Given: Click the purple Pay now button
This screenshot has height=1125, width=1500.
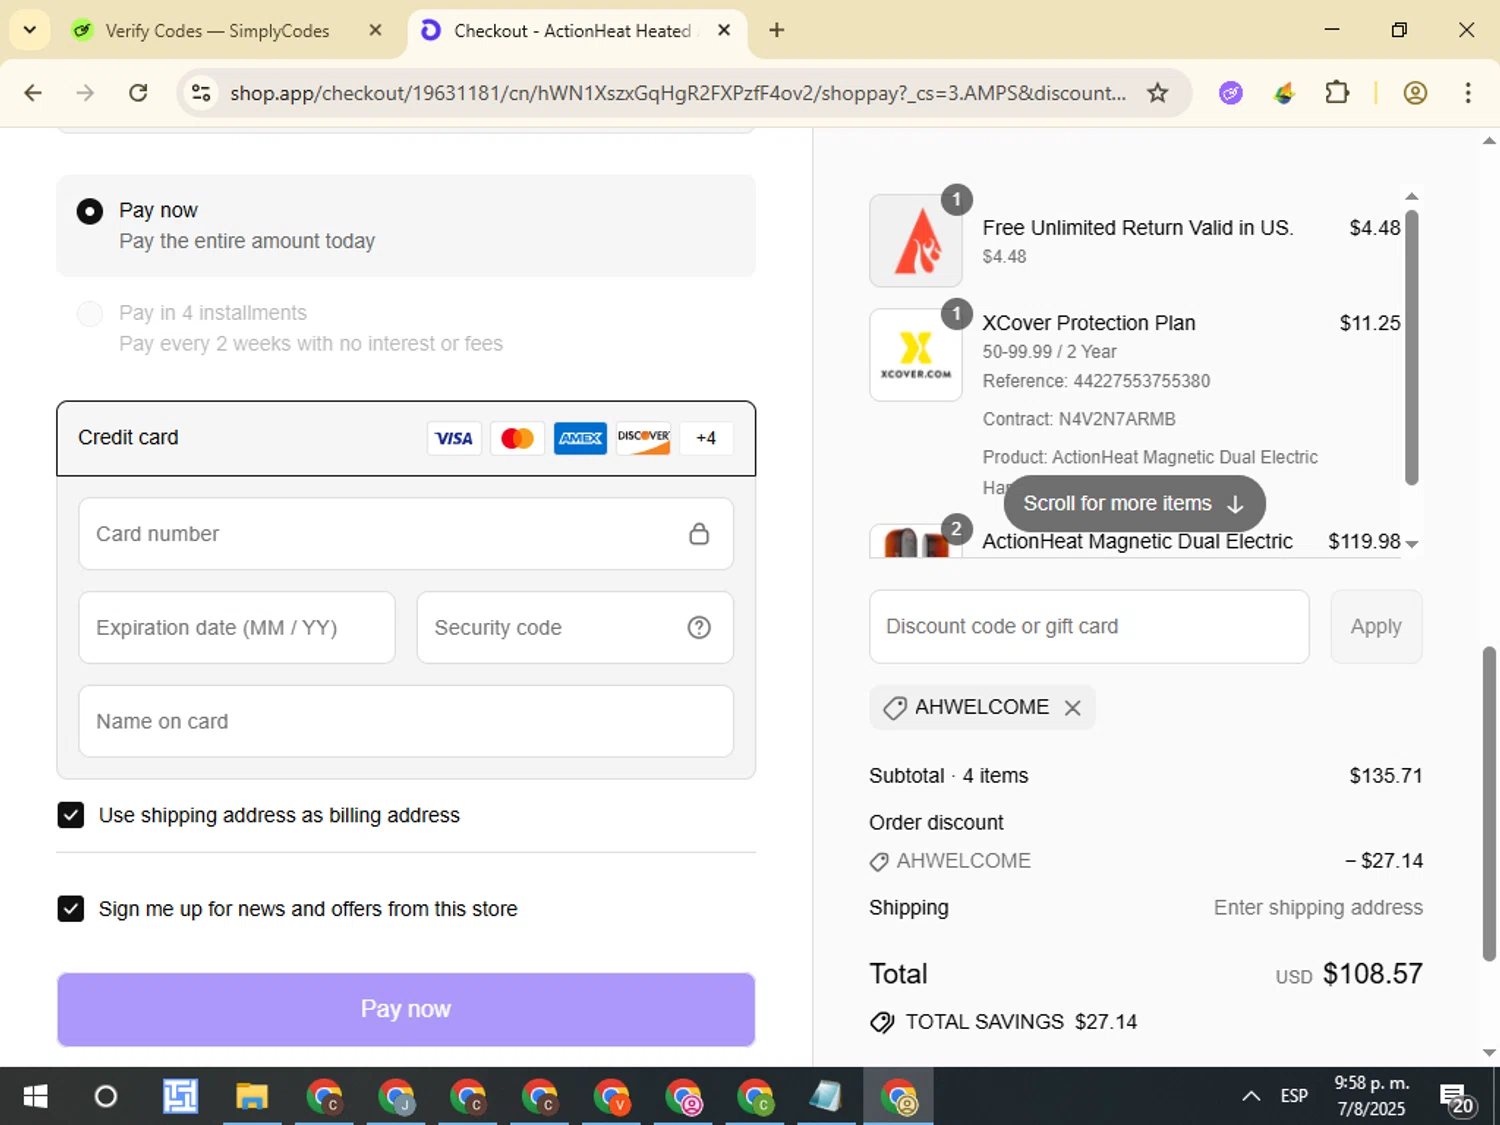Looking at the screenshot, I should click(406, 1009).
